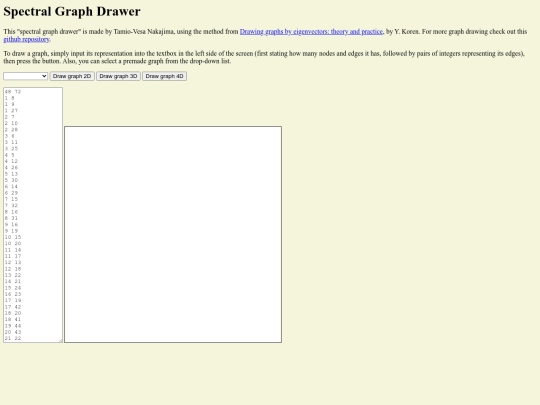Viewport: 540px width, 405px height.
Task: Select the '12 18' edge line
Action: 13,269
